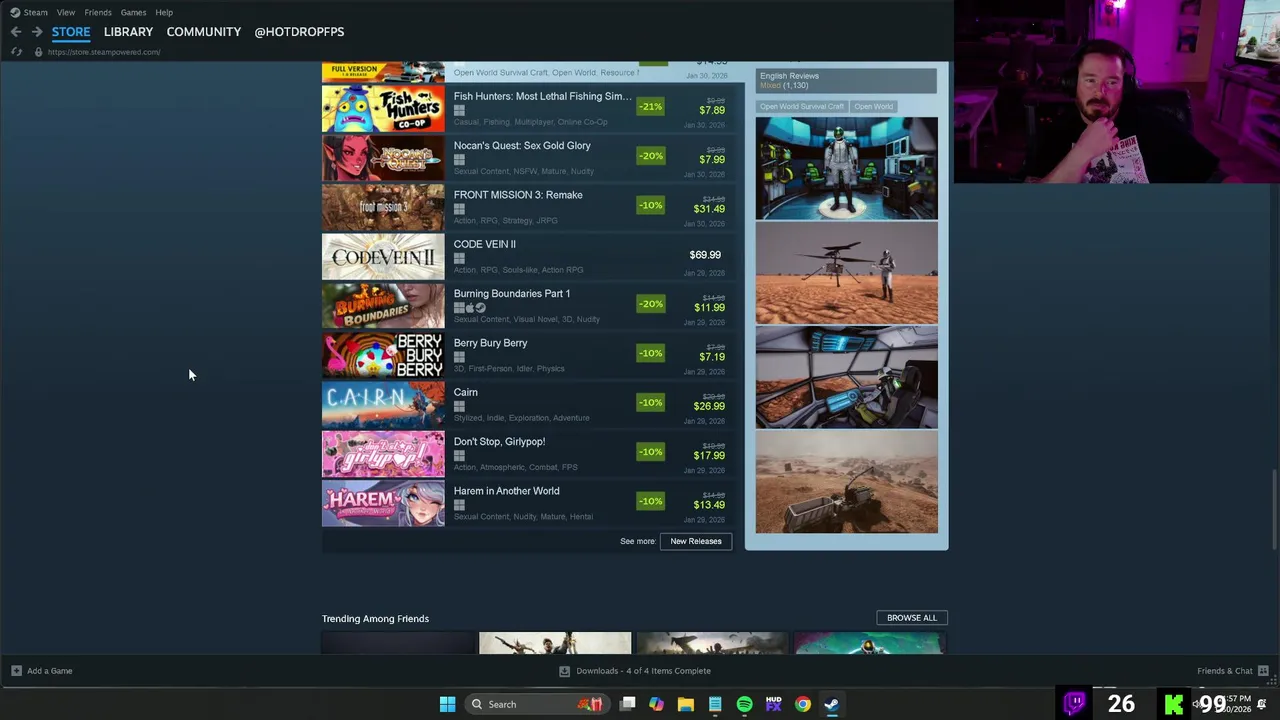Click the desert rover cart preview screenshot
The image size is (1280, 720).
click(846, 482)
